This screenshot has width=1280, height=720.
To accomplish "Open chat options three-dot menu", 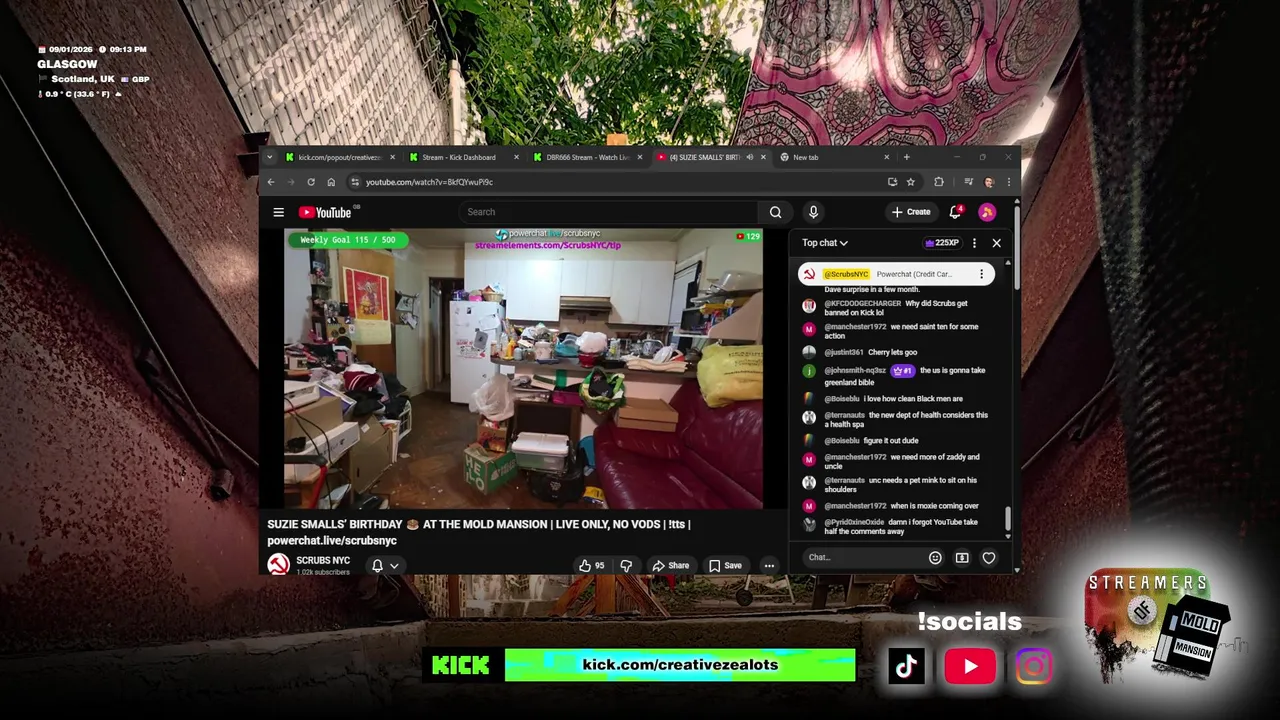I will pyautogui.click(x=974, y=243).
